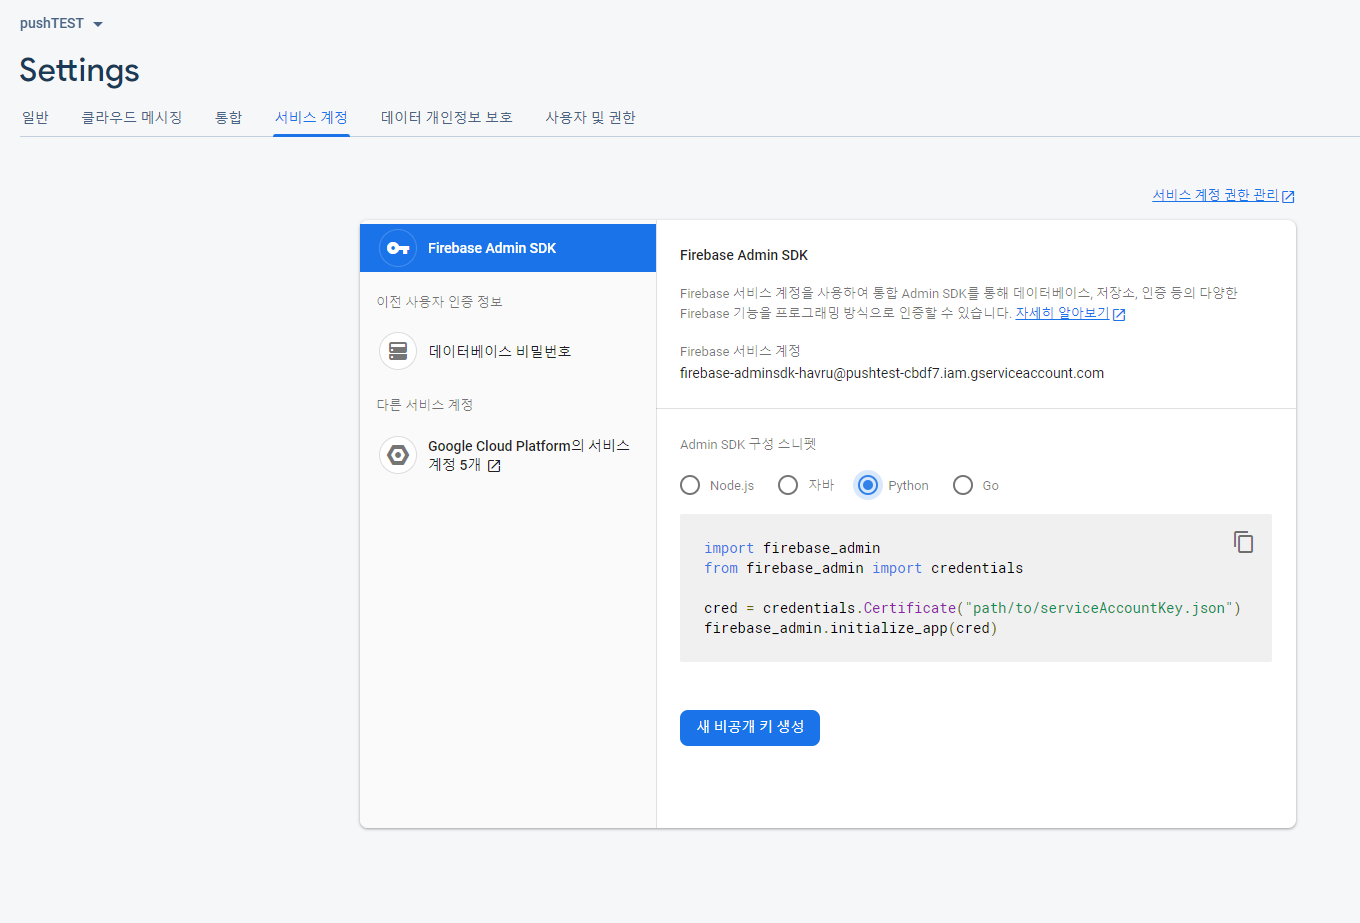
Task: Click the 다른 서비스 계정 section label
Action: [424, 405]
